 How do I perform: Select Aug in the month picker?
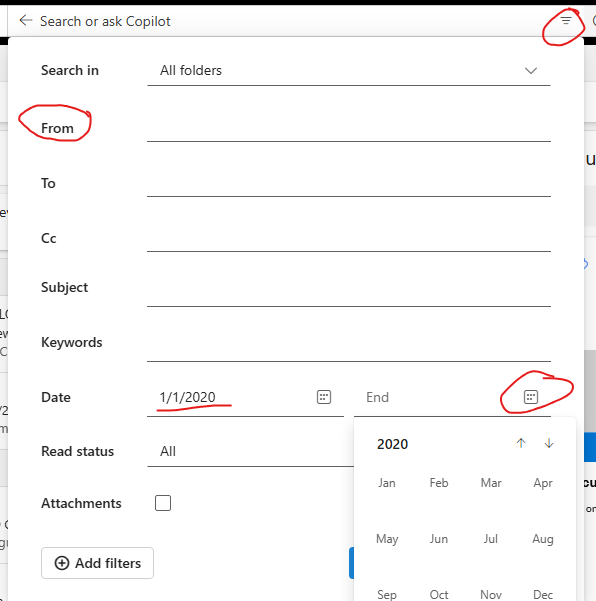(x=543, y=539)
